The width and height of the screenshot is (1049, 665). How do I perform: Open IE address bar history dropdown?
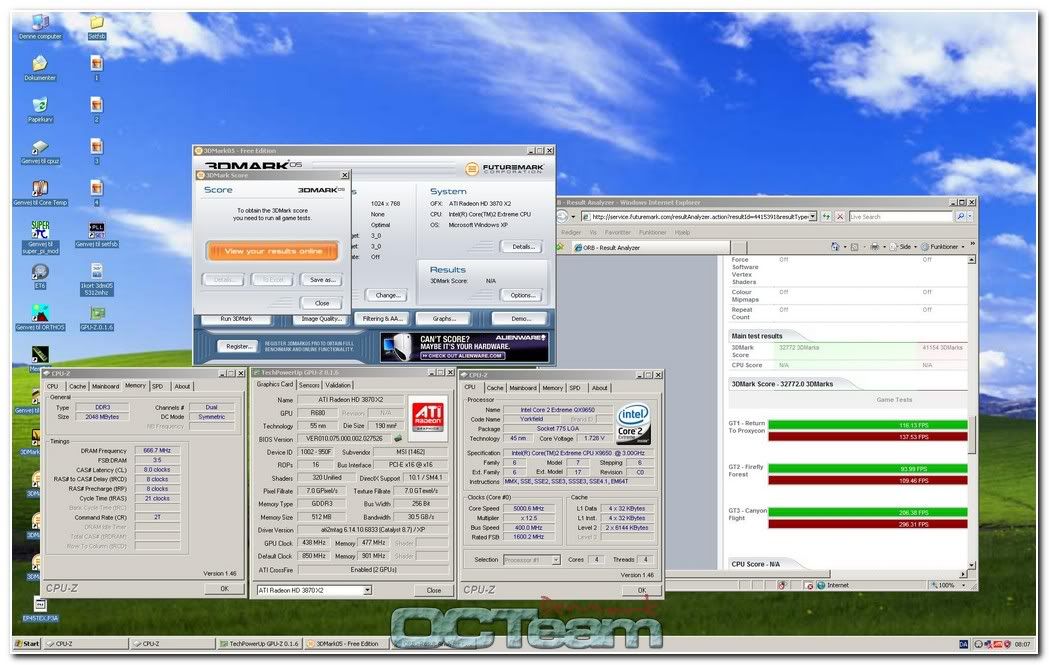(x=813, y=217)
